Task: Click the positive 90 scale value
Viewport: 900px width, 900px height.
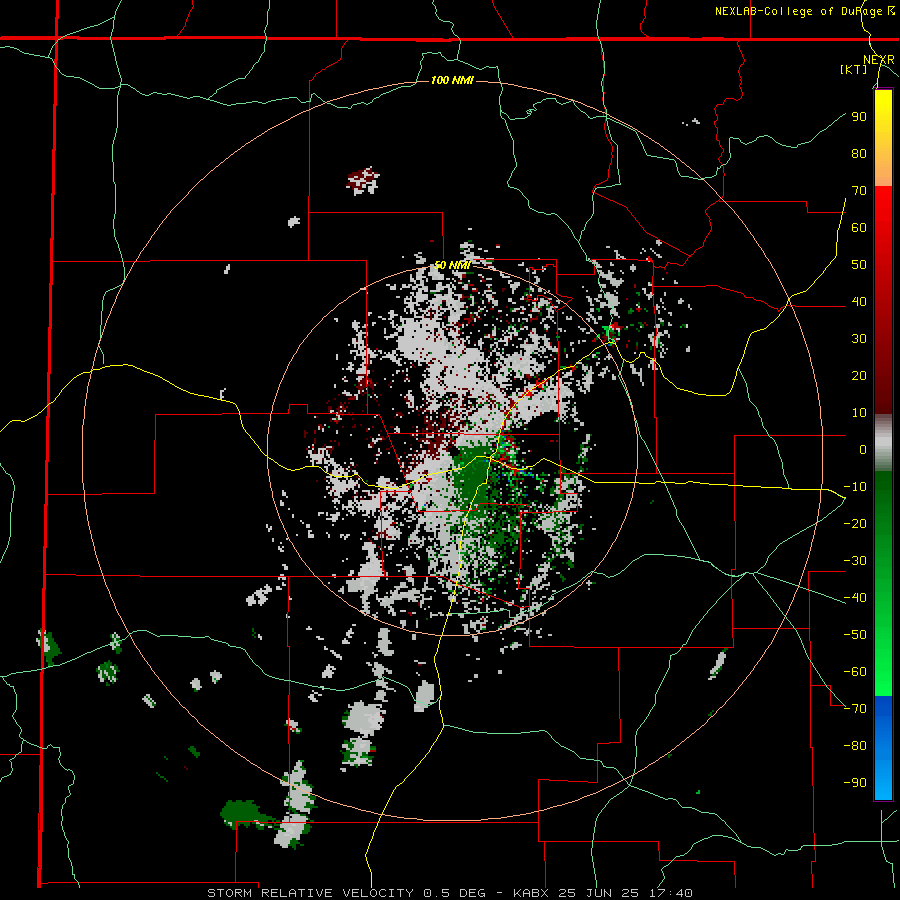Action: [x=859, y=117]
